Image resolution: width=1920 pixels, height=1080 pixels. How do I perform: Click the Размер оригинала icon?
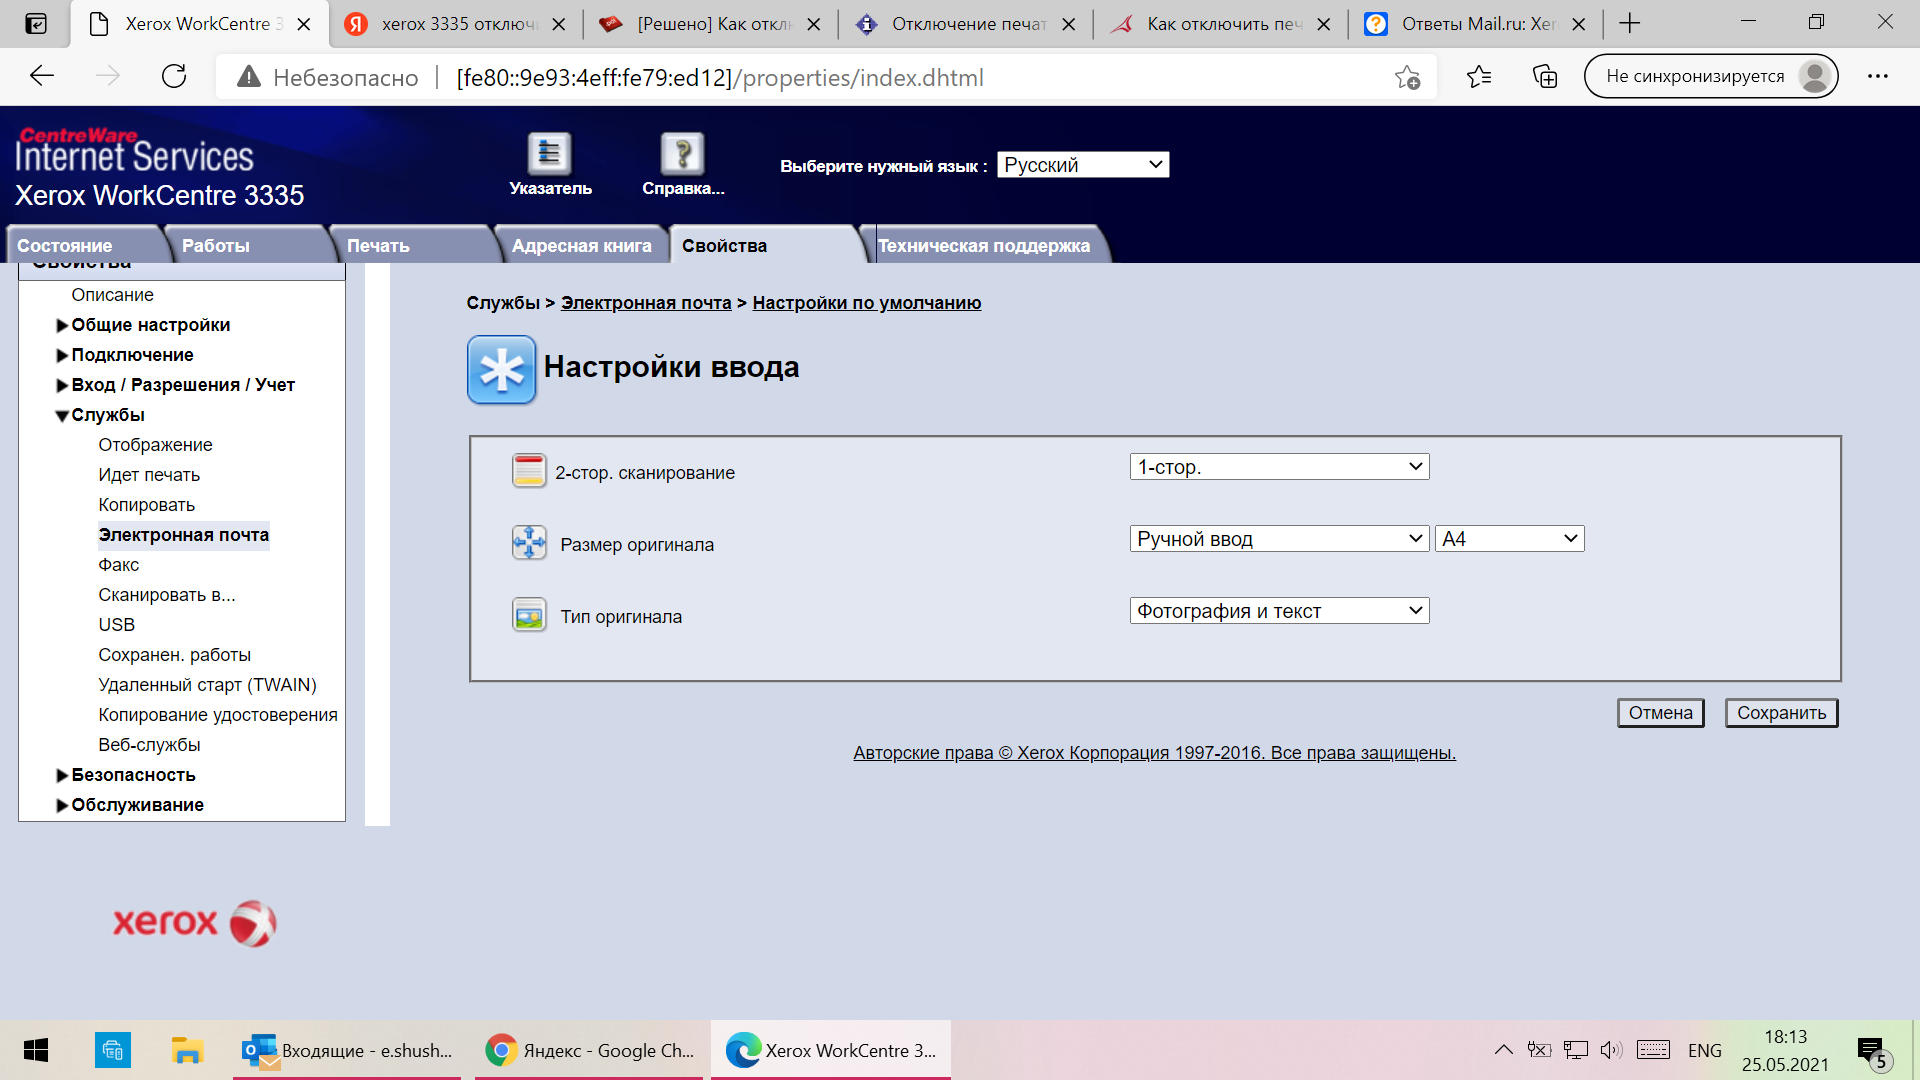[x=529, y=543]
